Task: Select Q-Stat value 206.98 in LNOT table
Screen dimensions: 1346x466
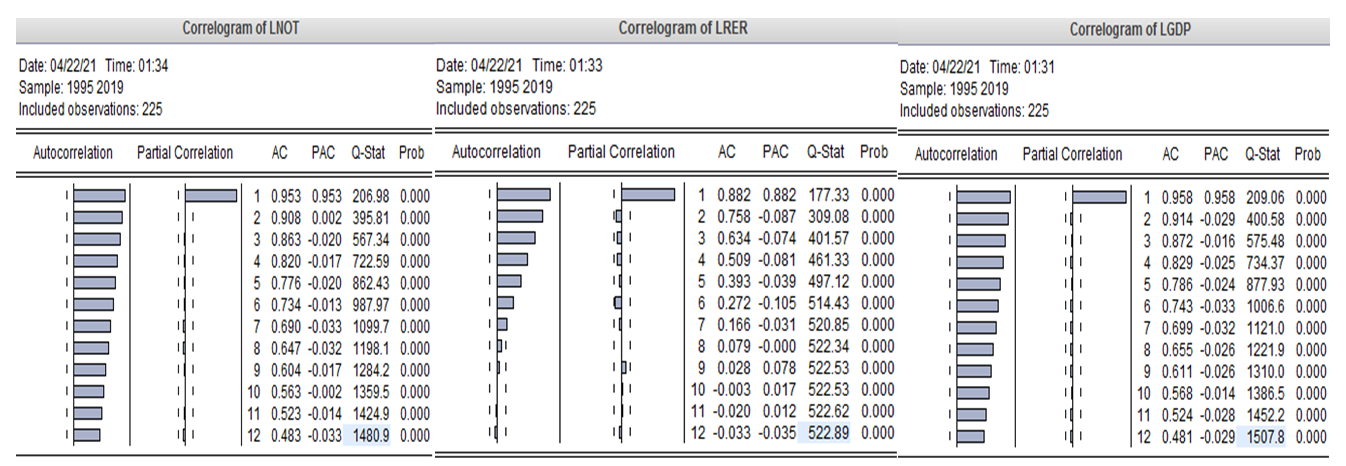Action: point(368,197)
